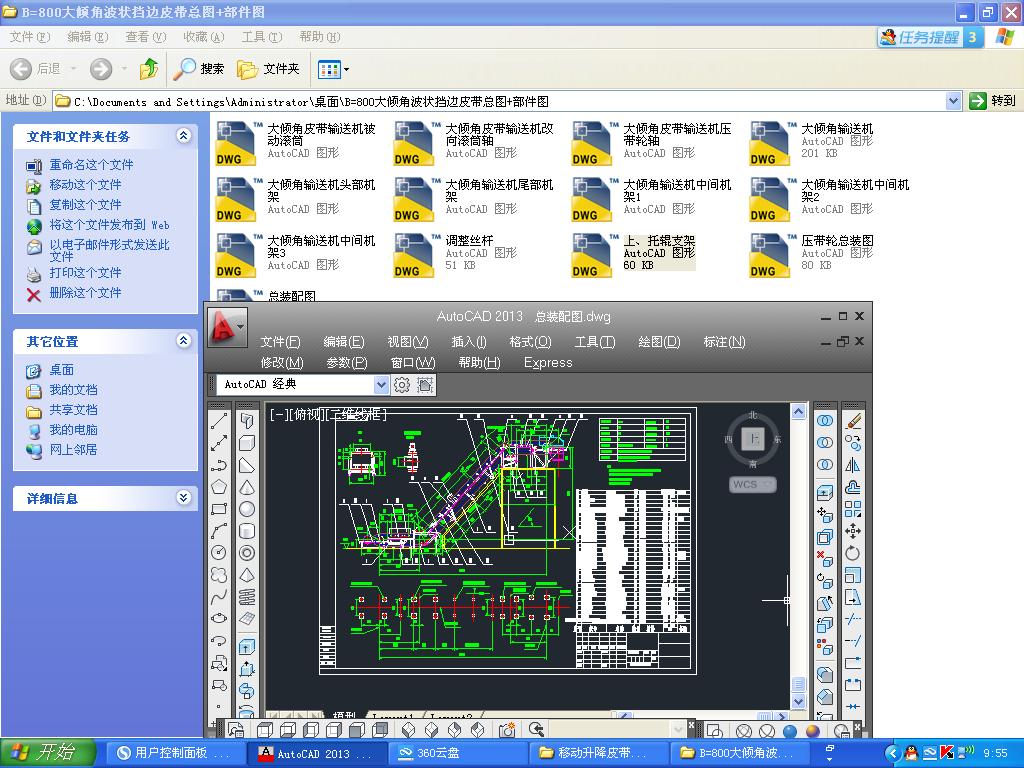
Task: Select the Mirror tool in the modify toolbar
Action: pyautogui.click(x=853, y=465)
